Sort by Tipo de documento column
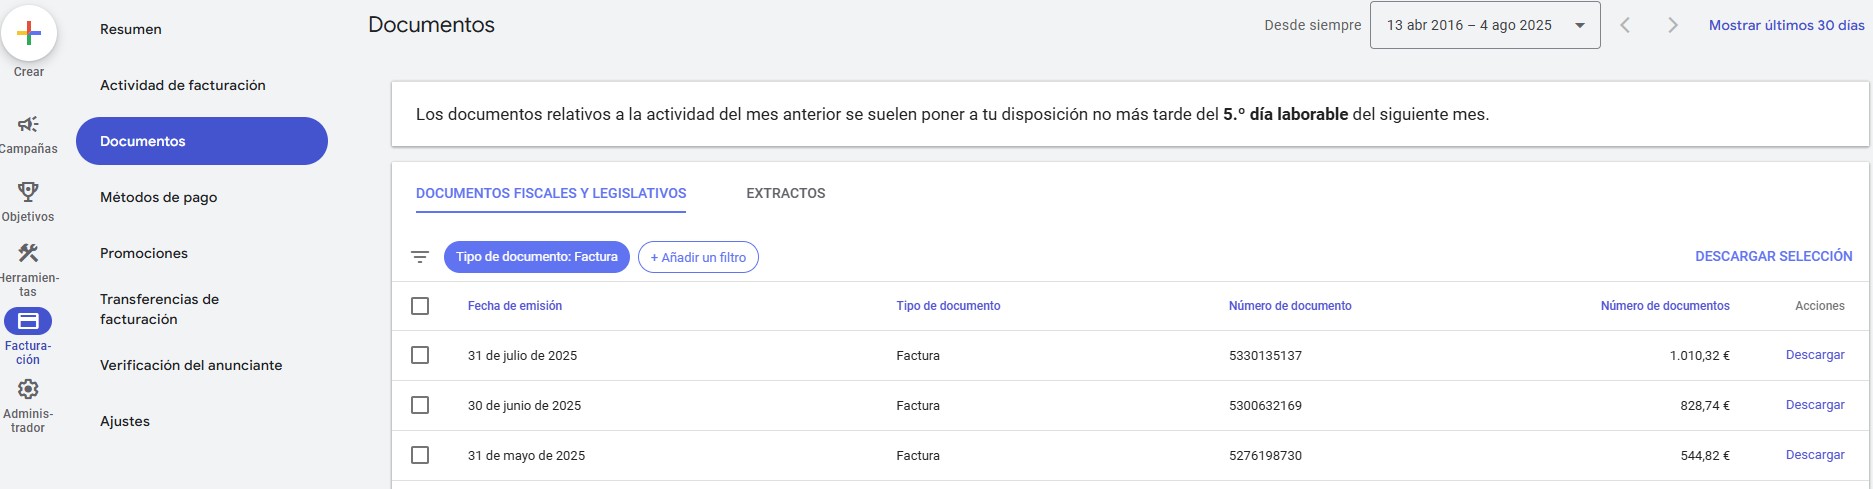The image size is (1873, 489). 948,306
